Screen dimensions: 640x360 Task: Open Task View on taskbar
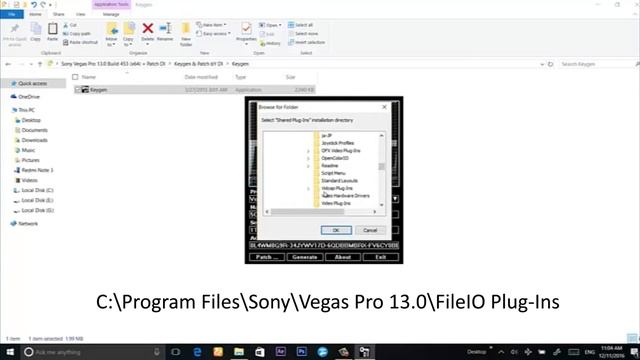pos(176,352)
